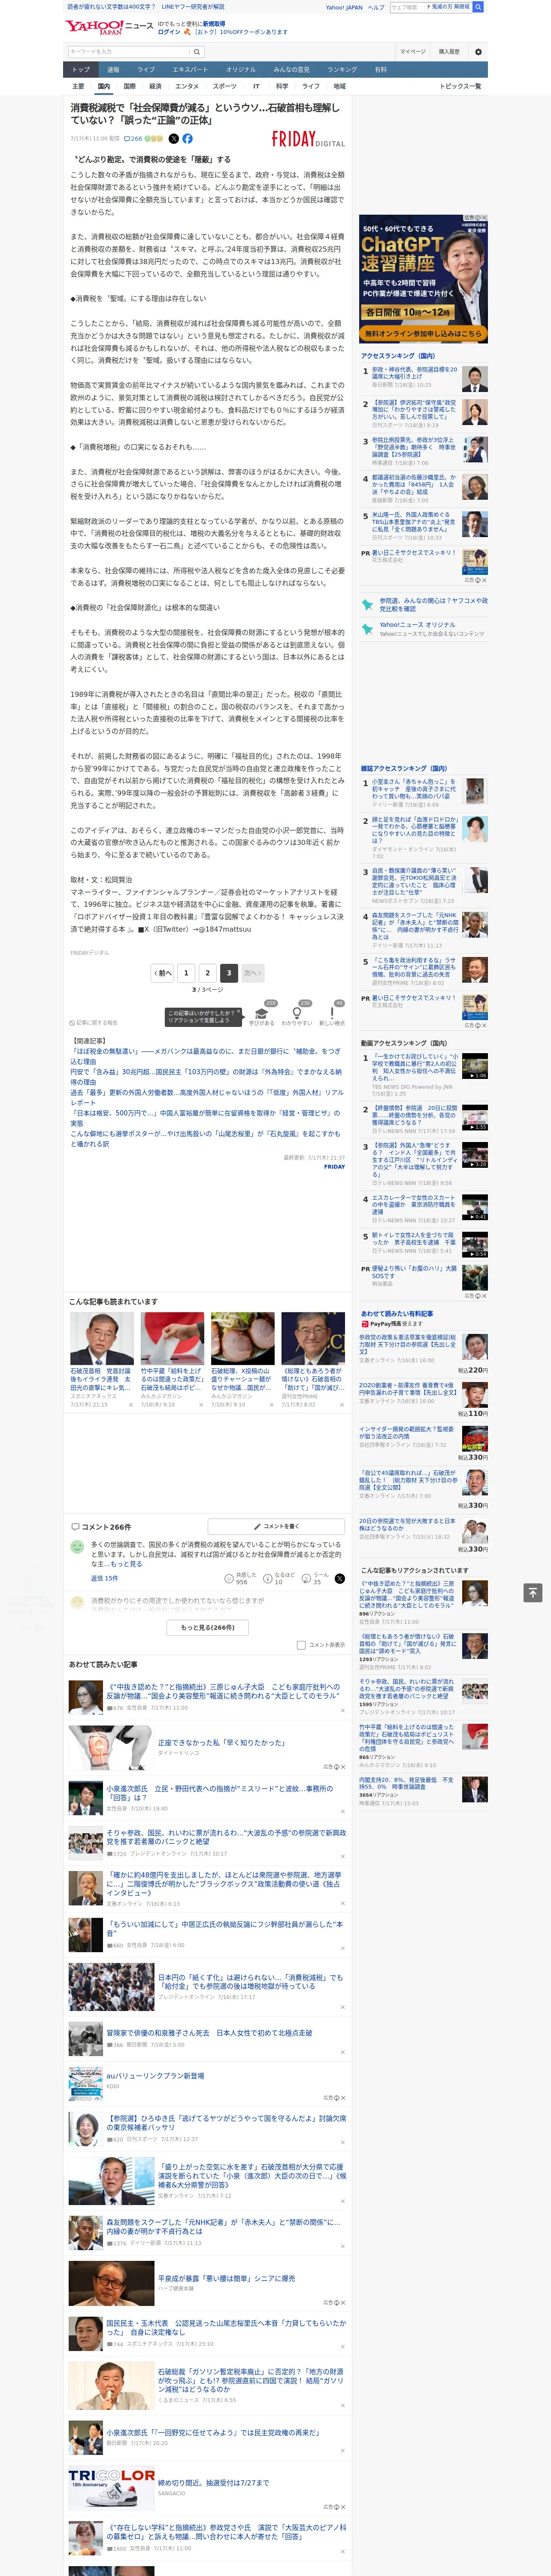
Task: Open the TRICOLOR sneaker ad image
Action: (x=111, y=2490)
